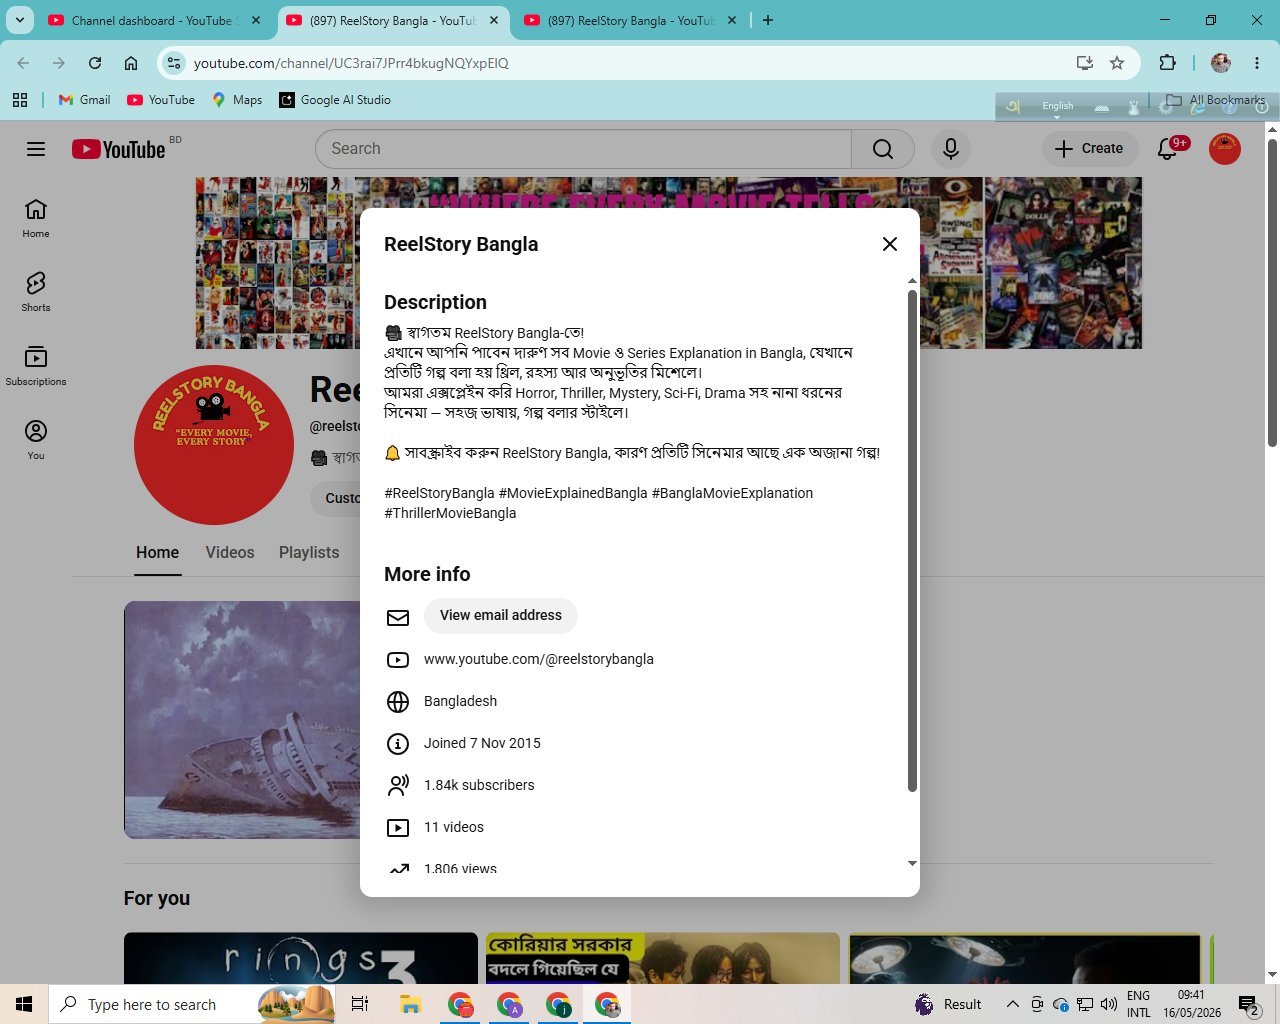The height and width of the screenshot is (1024, 1280).
Task: Open a new browser tab
Action: click(x=768, y=20)
